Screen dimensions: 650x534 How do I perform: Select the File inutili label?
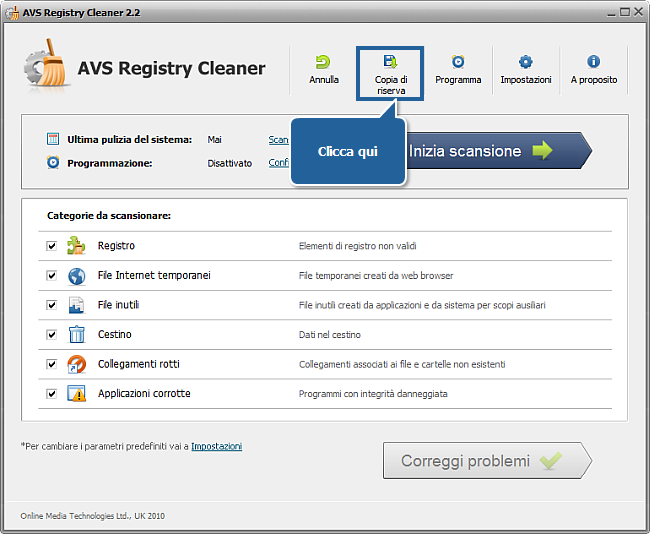point(118,305)
